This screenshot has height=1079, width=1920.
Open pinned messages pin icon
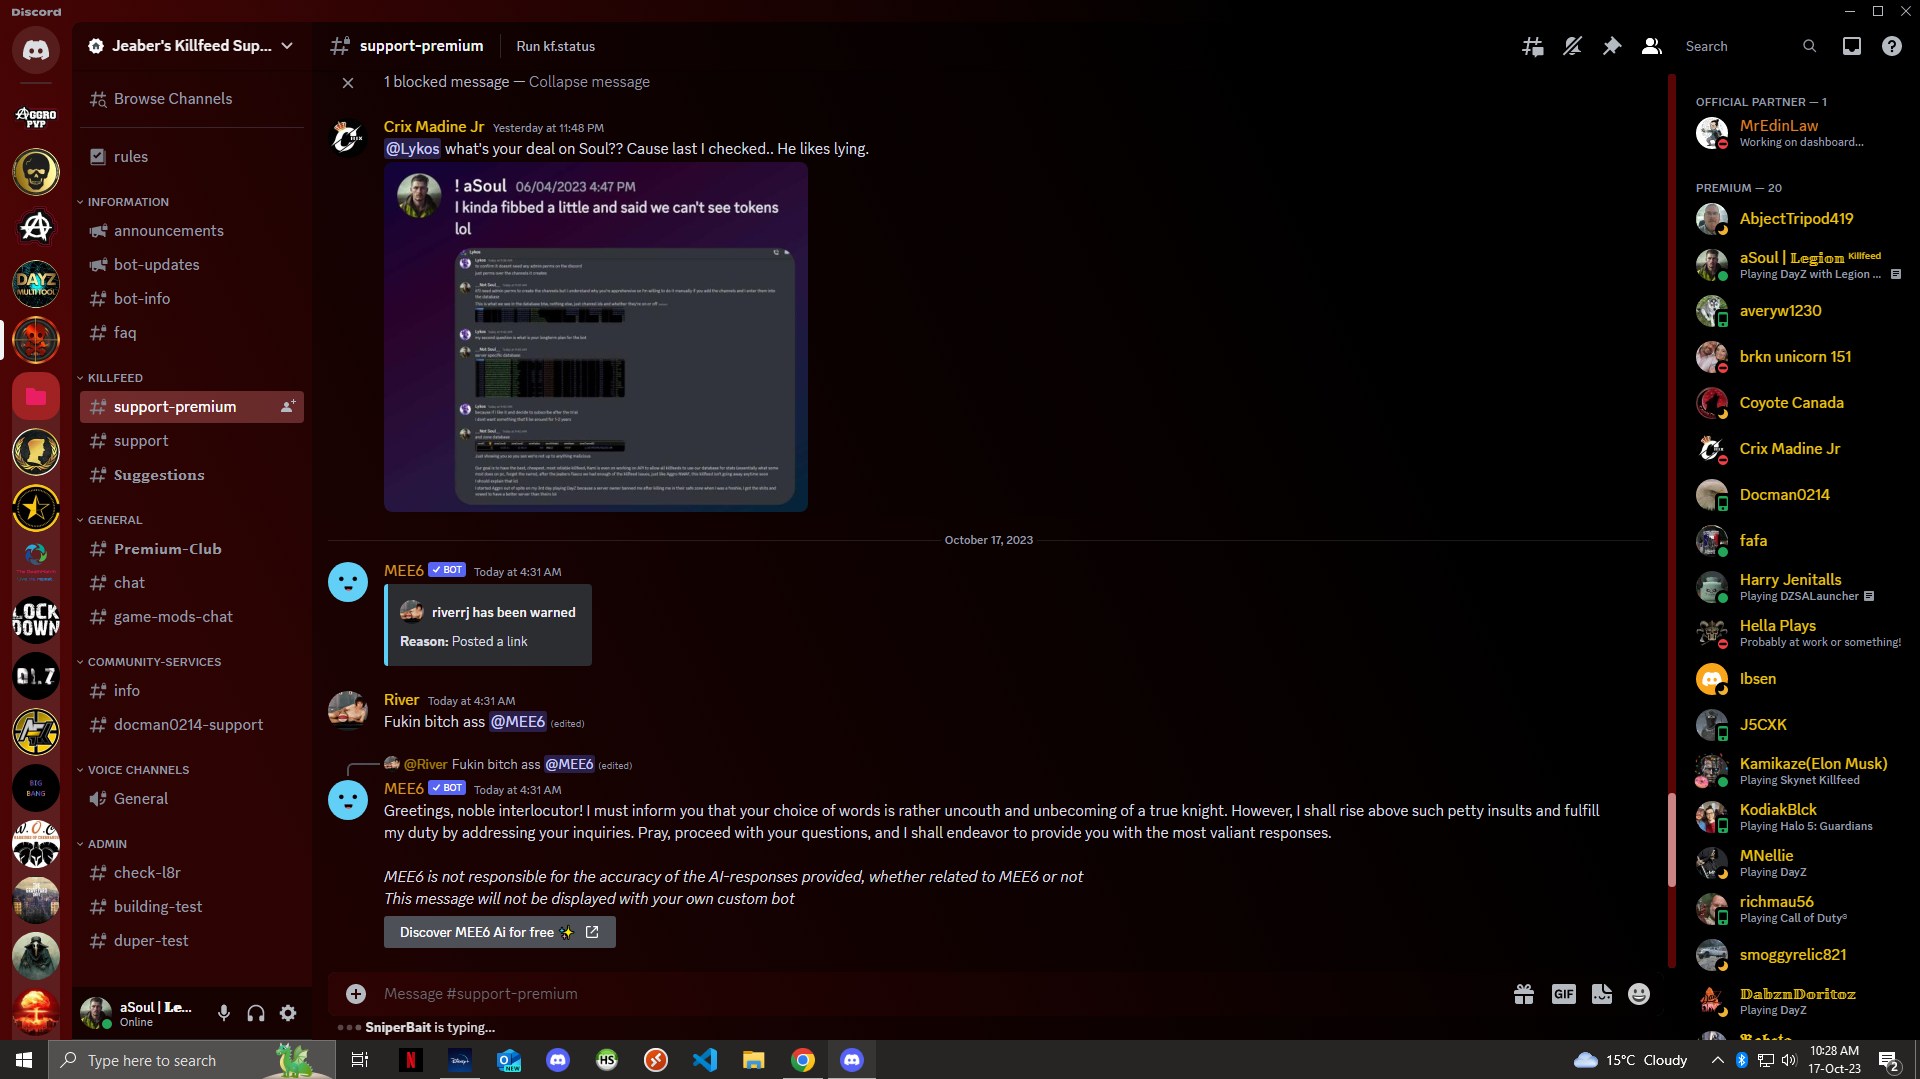pyautogui.click(x=1611, y=46)
